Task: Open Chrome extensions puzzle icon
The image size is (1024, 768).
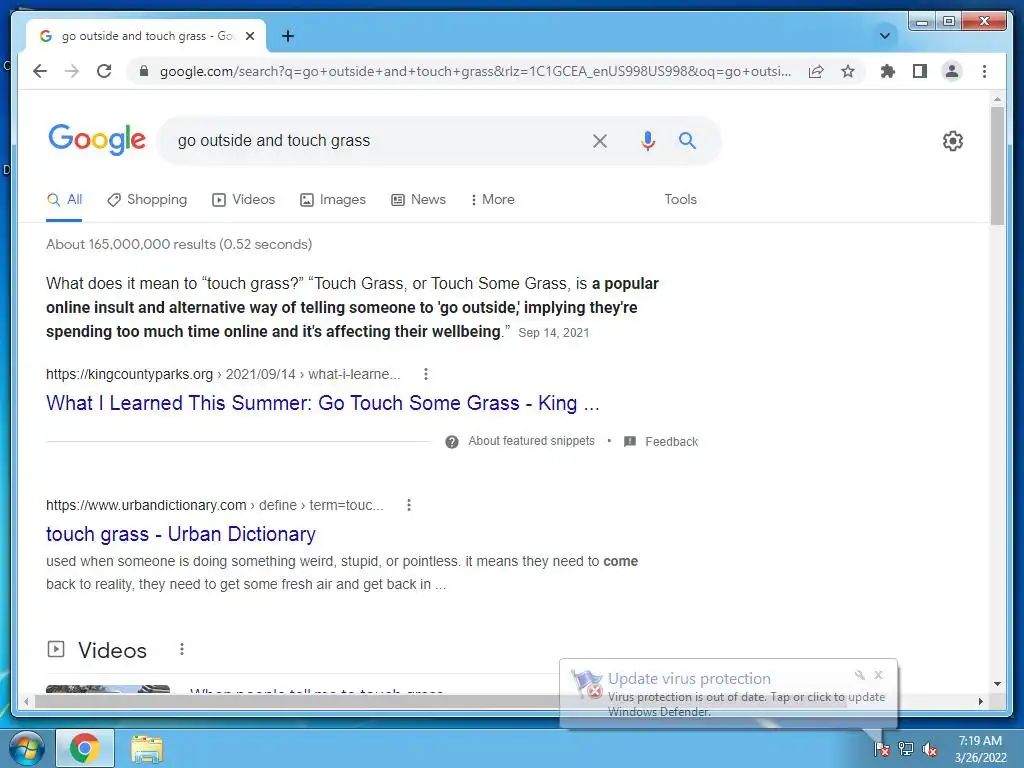Action: pos(888,71)
